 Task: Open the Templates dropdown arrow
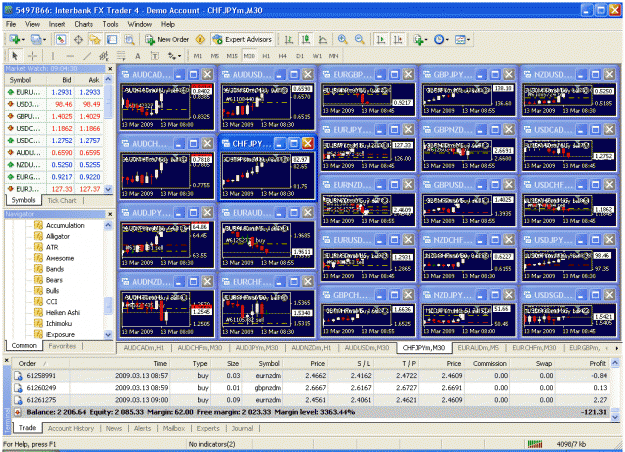point(468,39)
